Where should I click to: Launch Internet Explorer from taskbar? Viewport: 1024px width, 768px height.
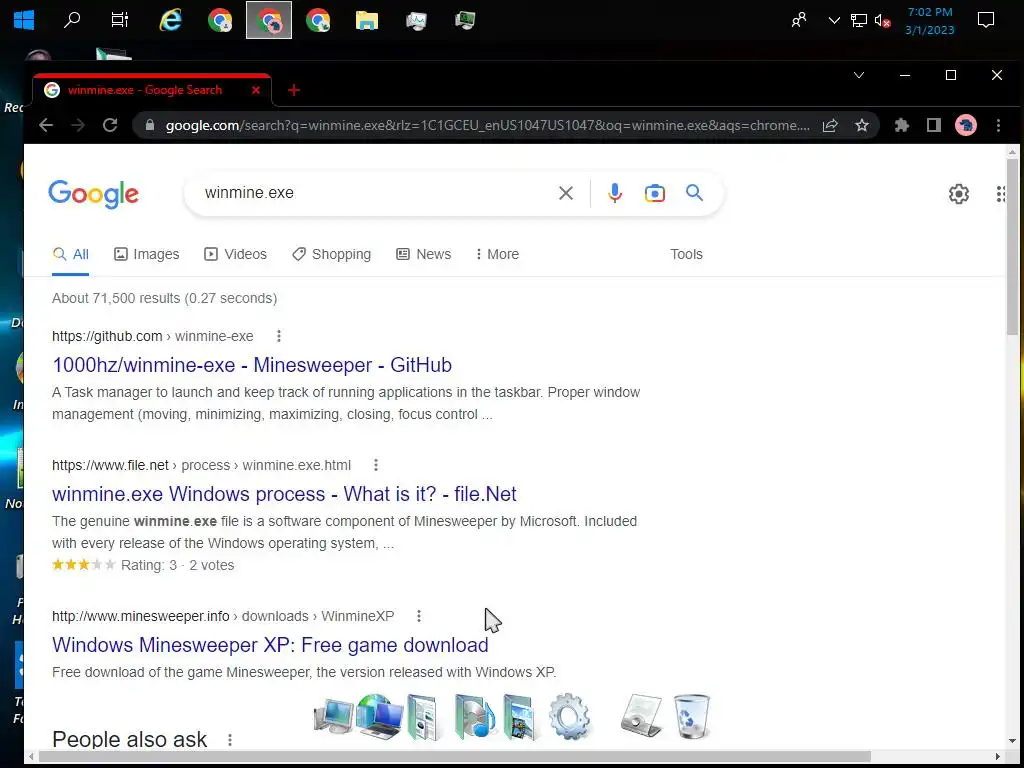tap(170, 20)
